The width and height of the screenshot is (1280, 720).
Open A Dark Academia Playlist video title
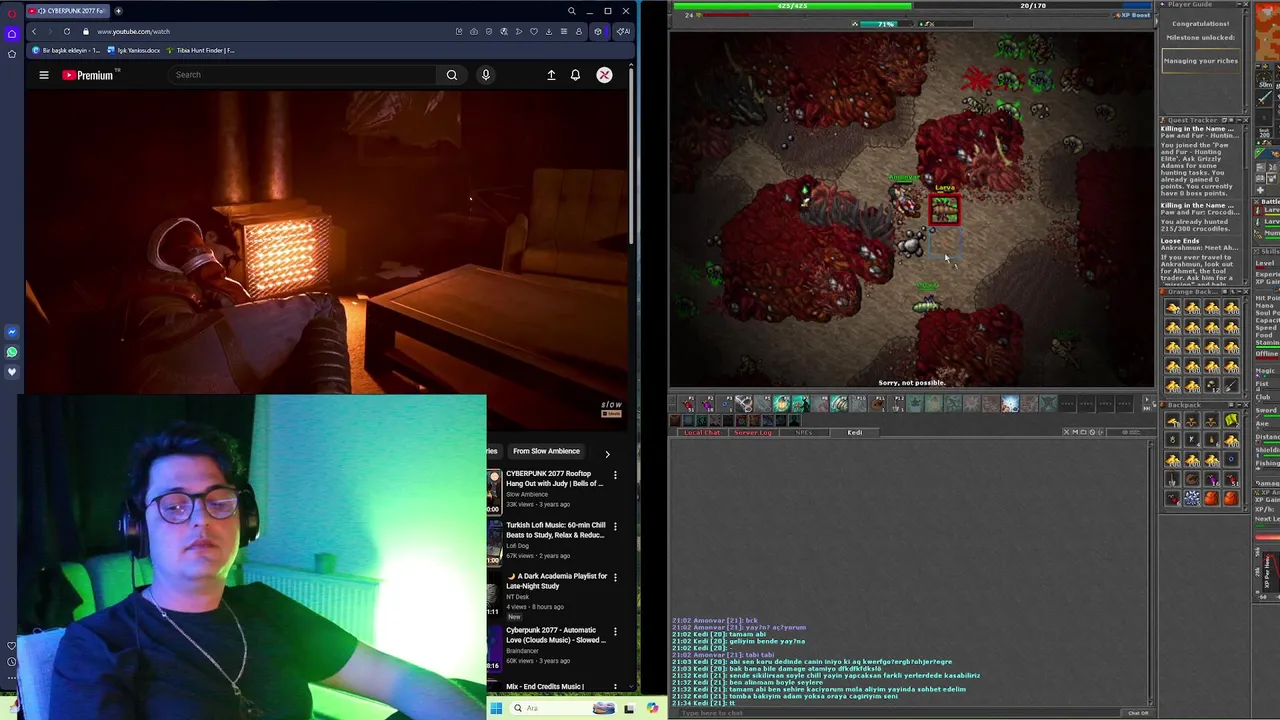click(556, 581)
